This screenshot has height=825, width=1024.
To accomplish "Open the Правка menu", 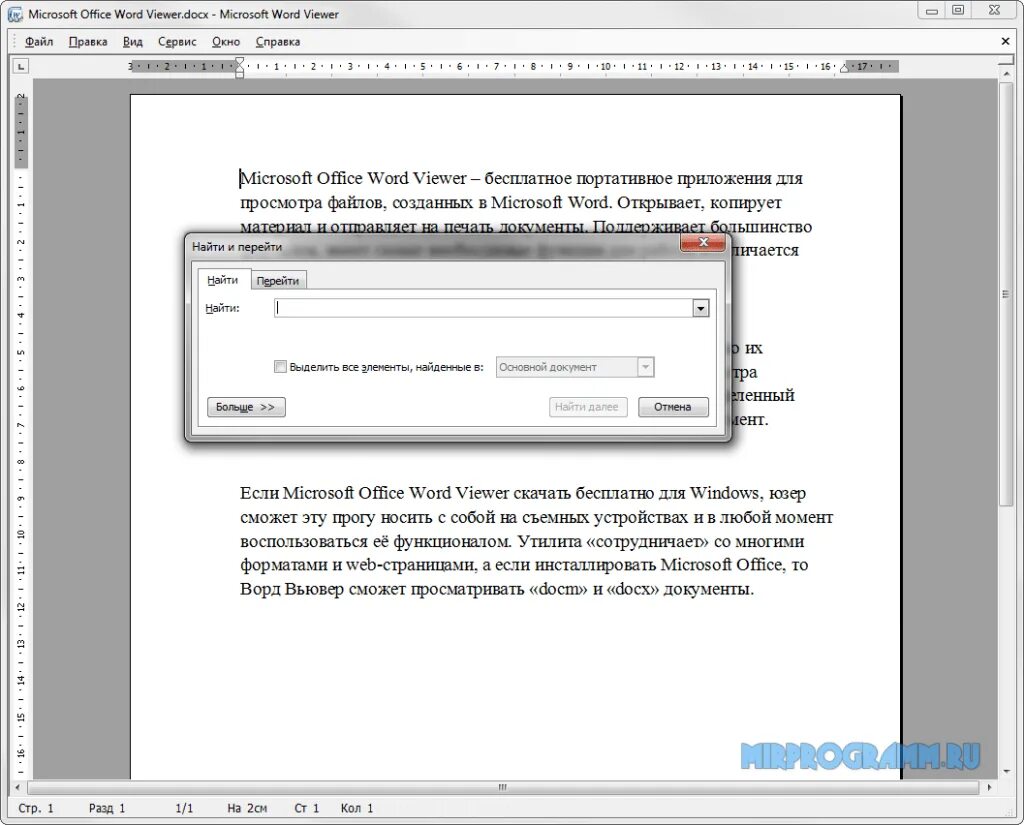I will [x=88, y=42].
